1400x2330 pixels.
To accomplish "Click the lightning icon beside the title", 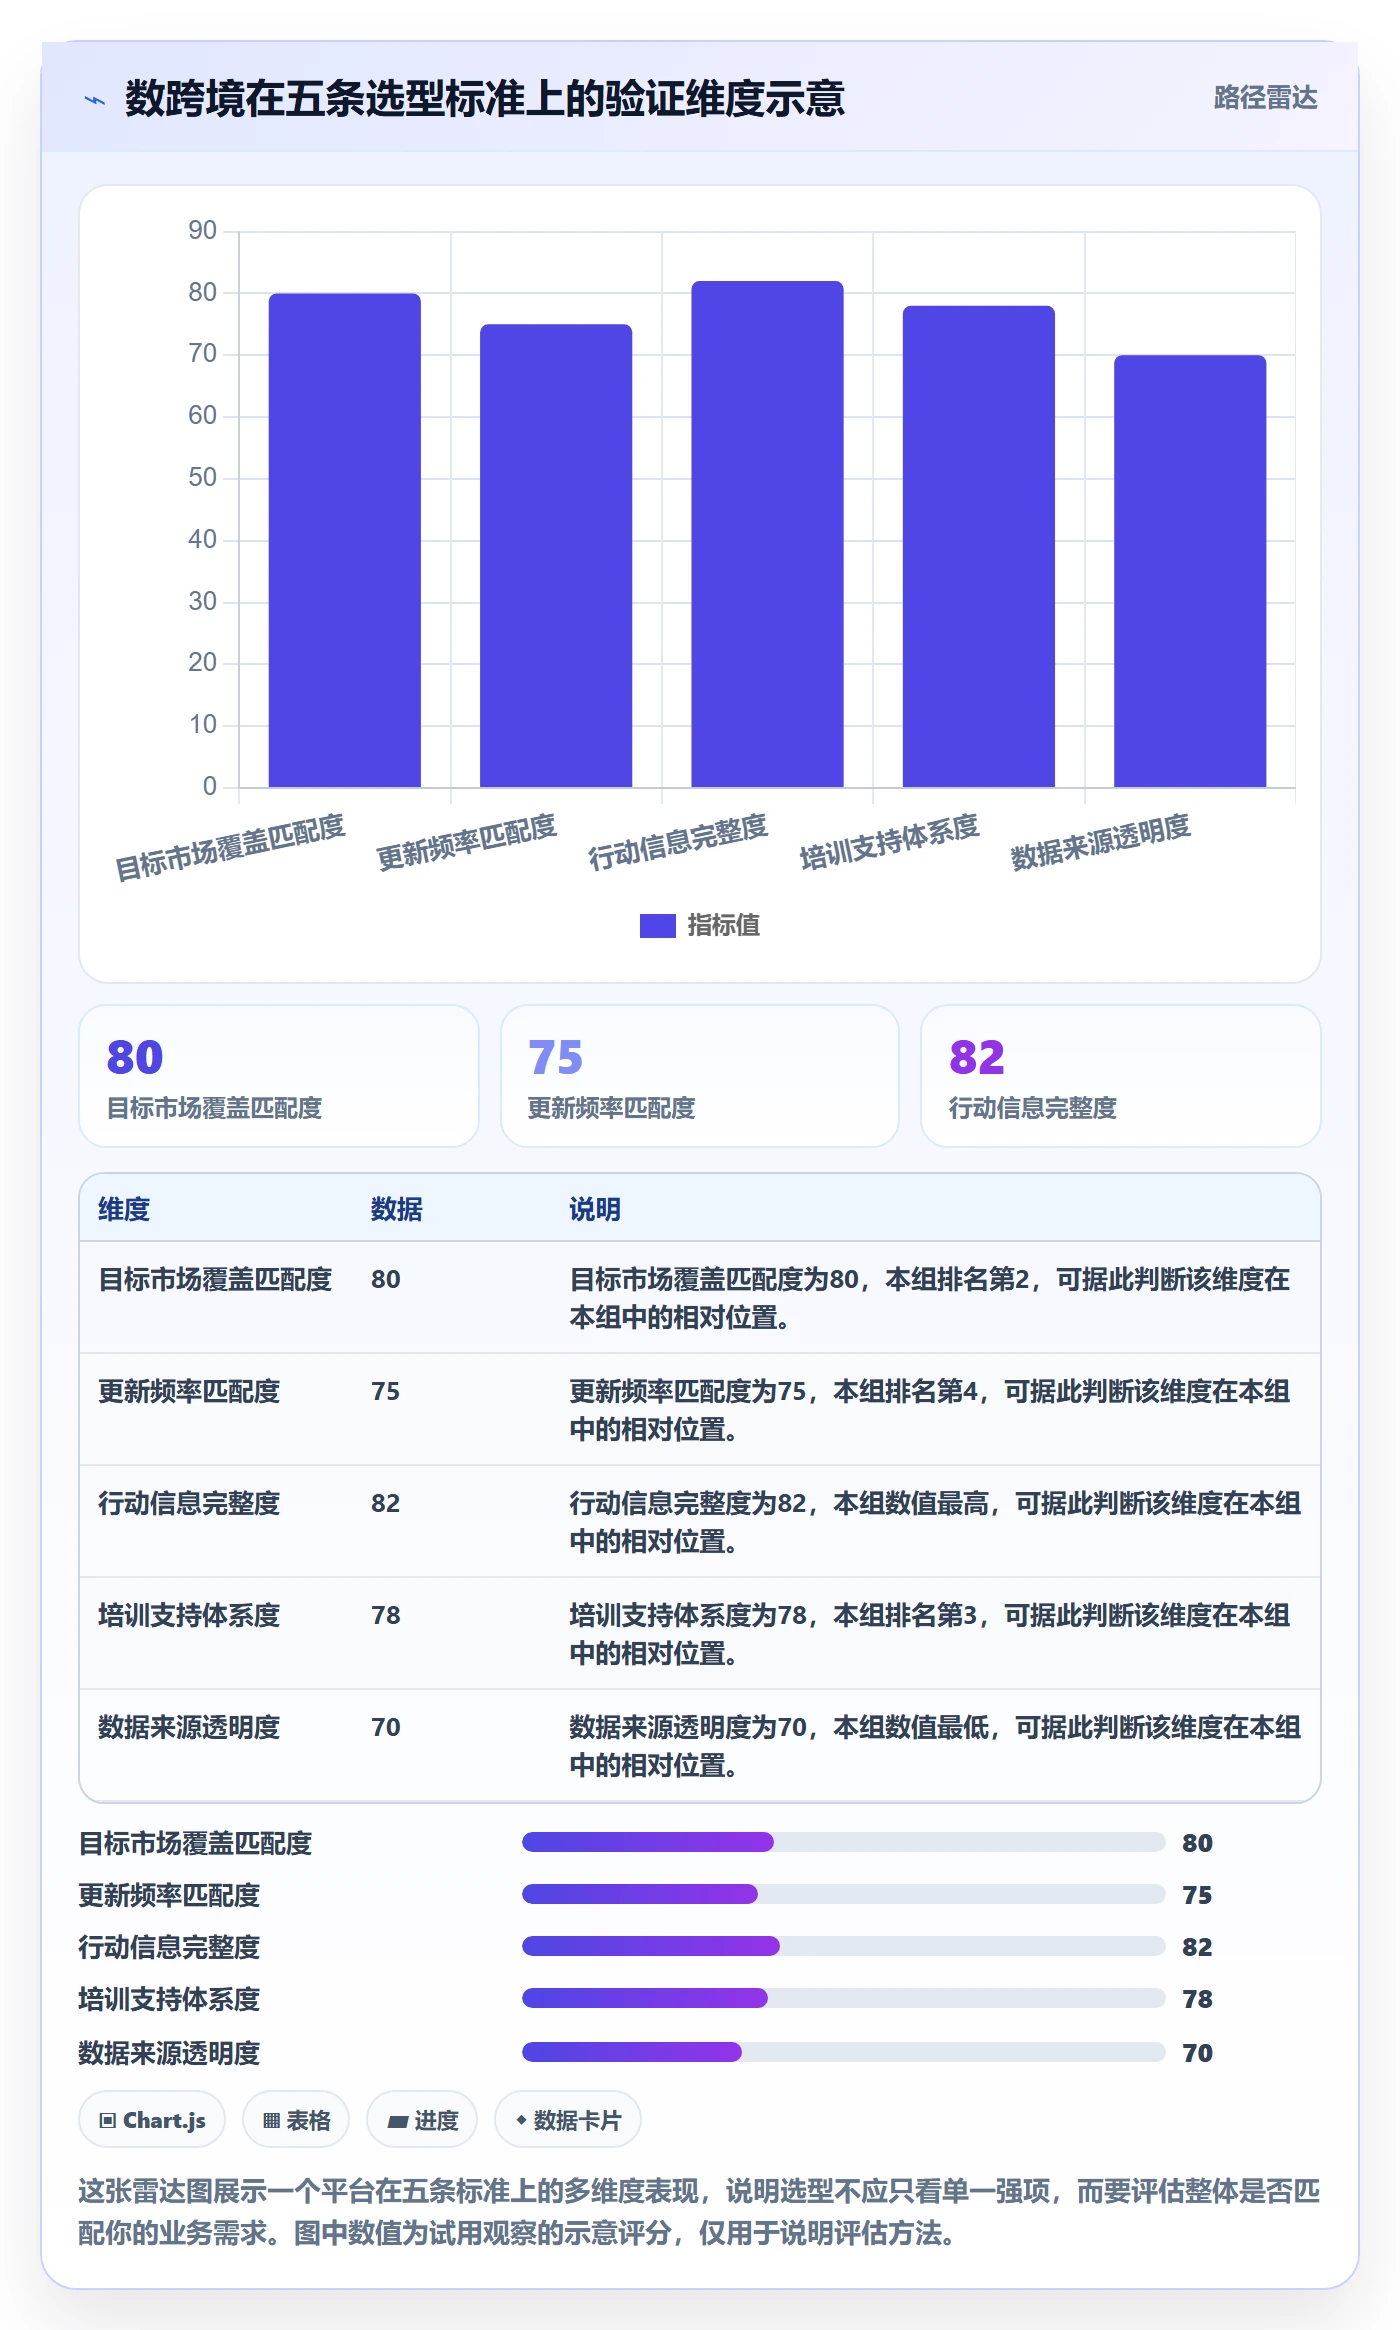I will click(x=94, y=100).
